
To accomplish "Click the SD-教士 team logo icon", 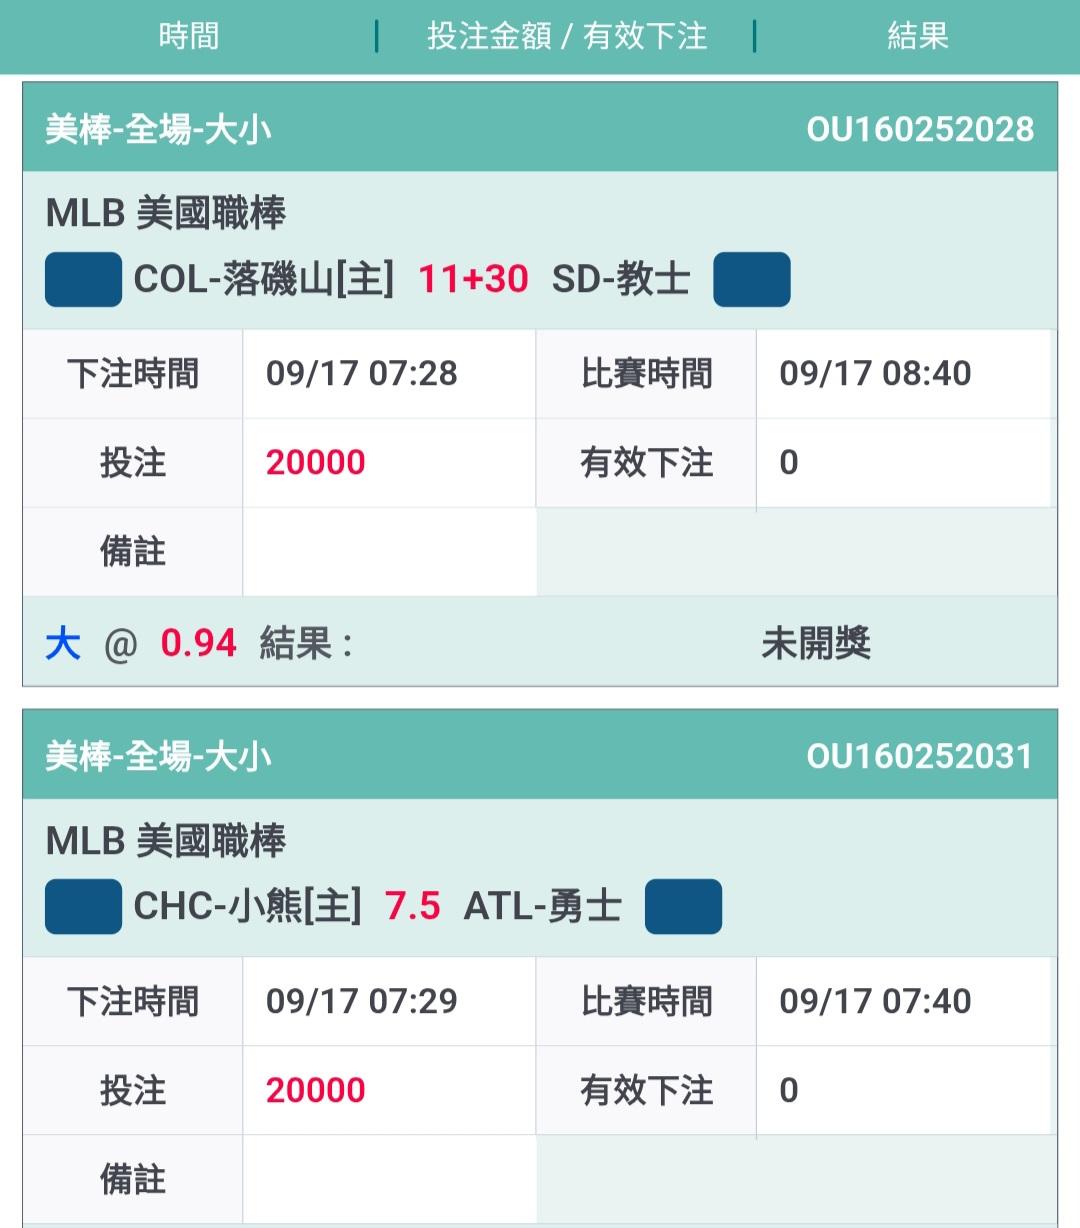I will [x=752, y=279].
